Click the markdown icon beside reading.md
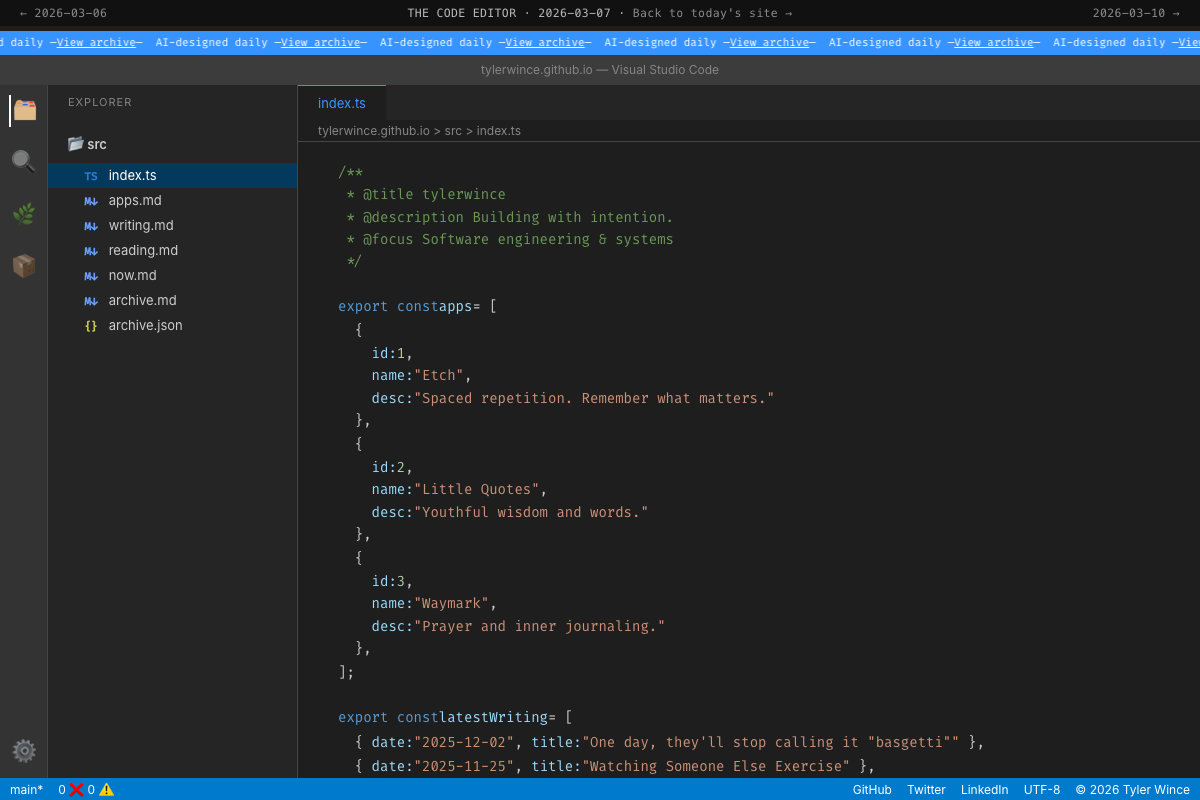 pos(91,251)
